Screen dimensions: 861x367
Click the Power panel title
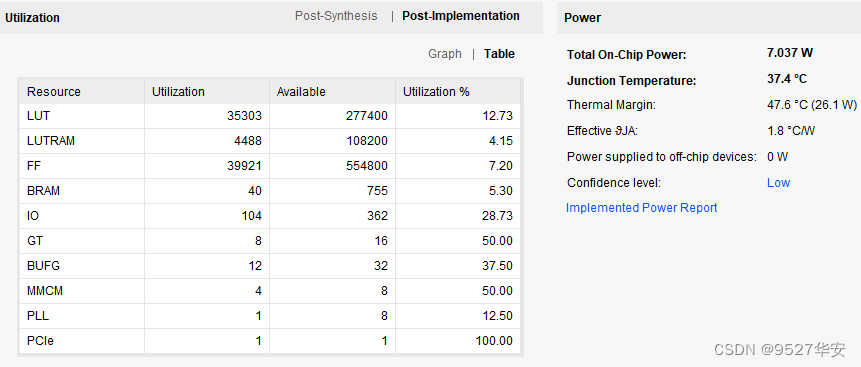[x=582, y=18]
